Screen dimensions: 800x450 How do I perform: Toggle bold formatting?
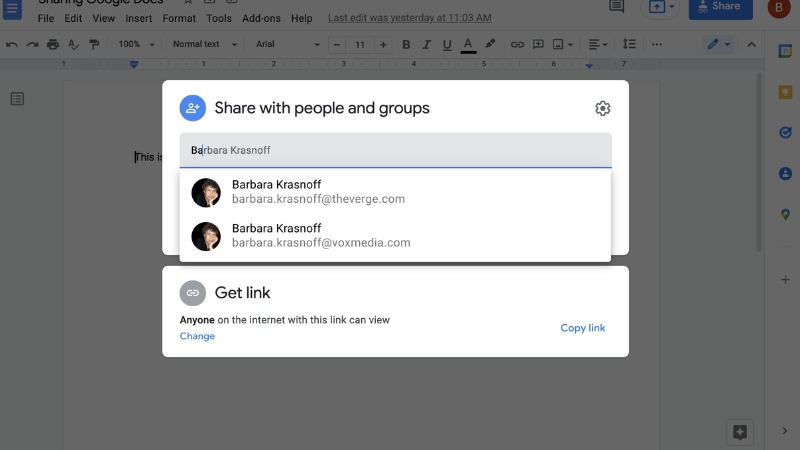(x=406, y=44)
